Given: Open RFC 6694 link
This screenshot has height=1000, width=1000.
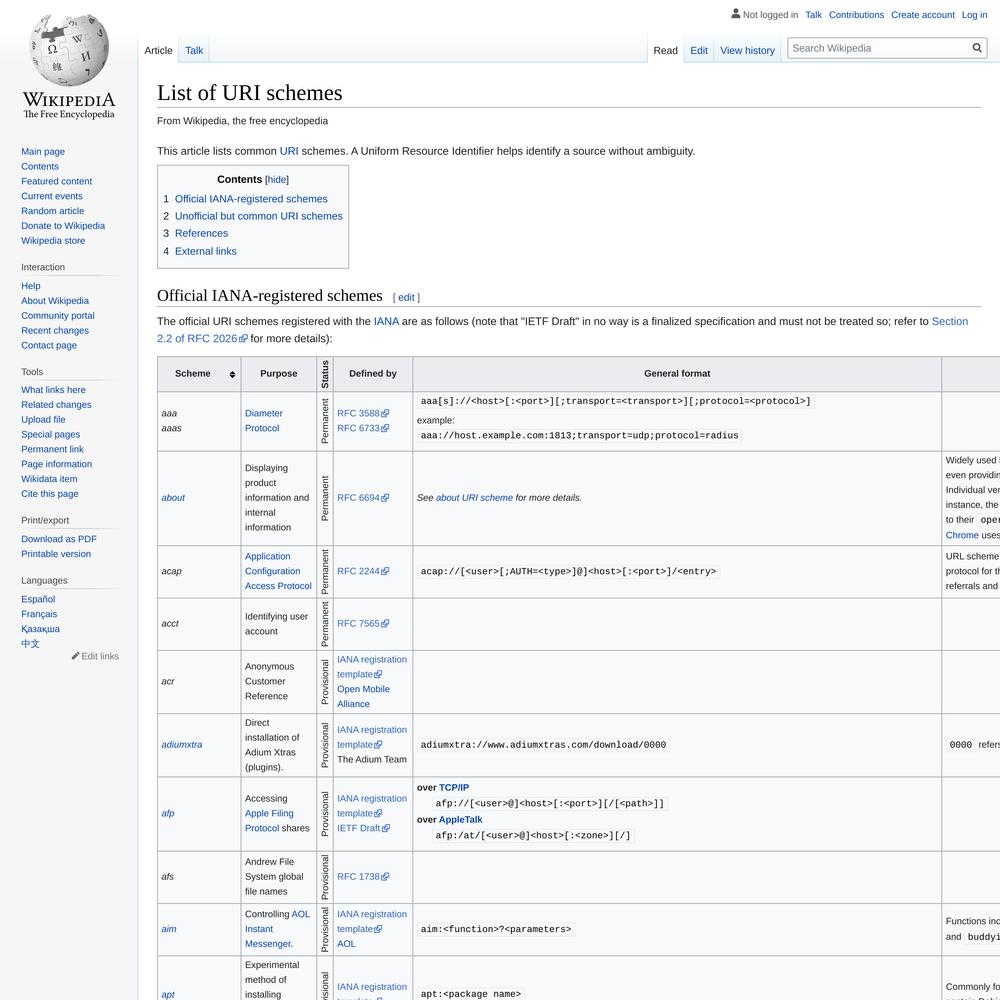Looking at the screenshot, I should point(362,497).
